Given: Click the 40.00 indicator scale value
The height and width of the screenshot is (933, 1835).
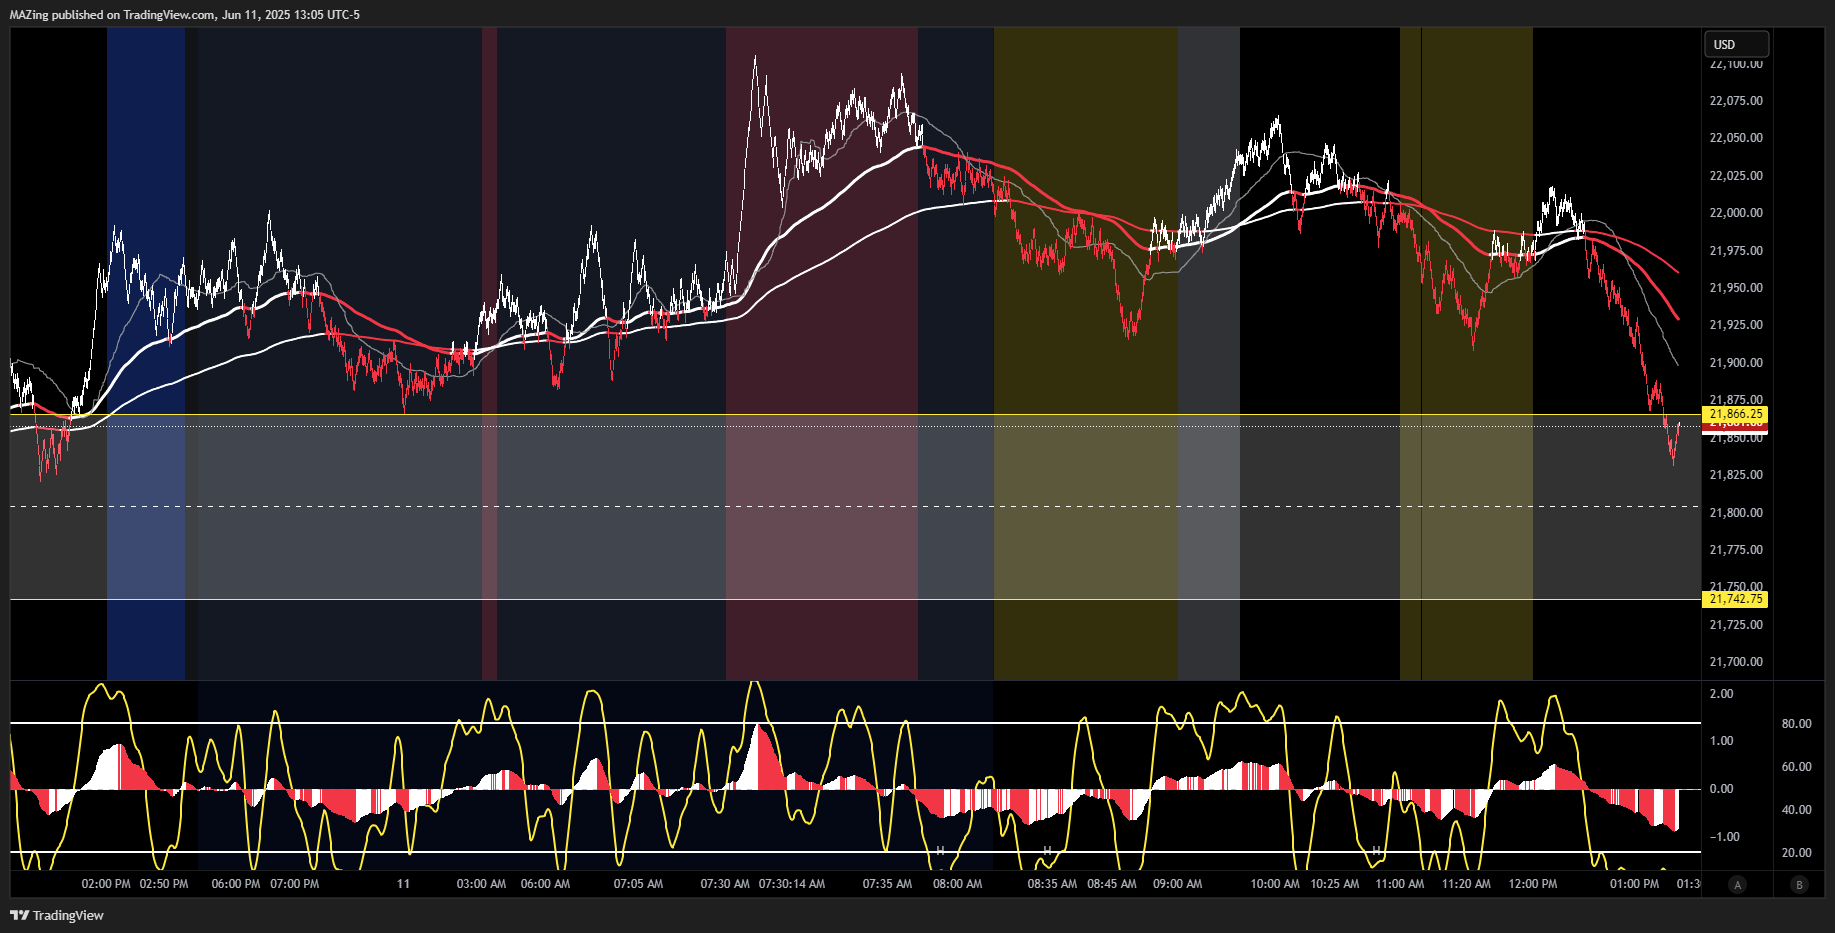Looking at the screenshot, I should (1796, 810).
